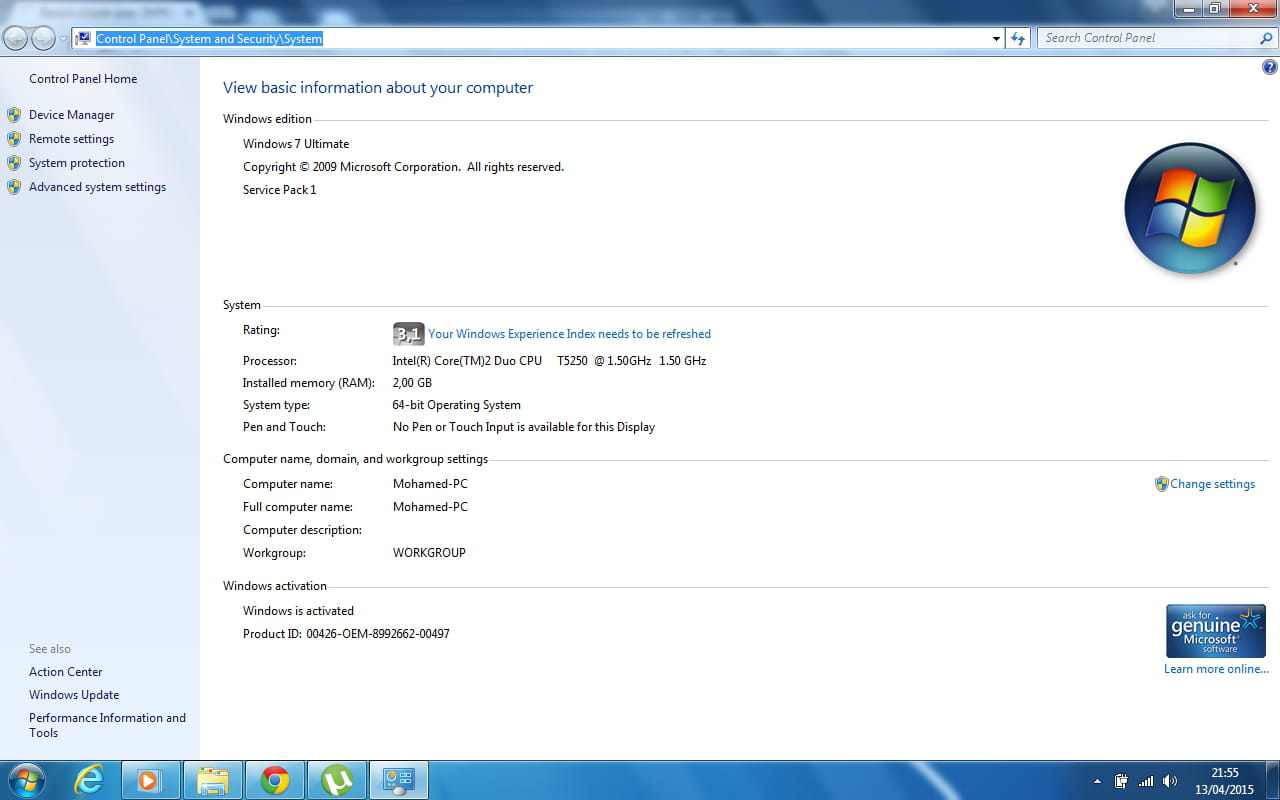Click the volume speaker tray icon
This screenshot has width=1280, height=800.
point(1170,781)
